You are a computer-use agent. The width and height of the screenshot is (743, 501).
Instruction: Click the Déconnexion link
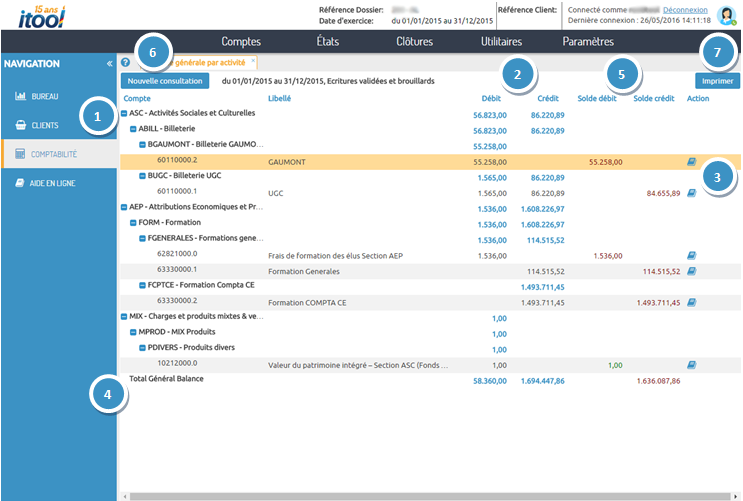click(x=685, y=8)
